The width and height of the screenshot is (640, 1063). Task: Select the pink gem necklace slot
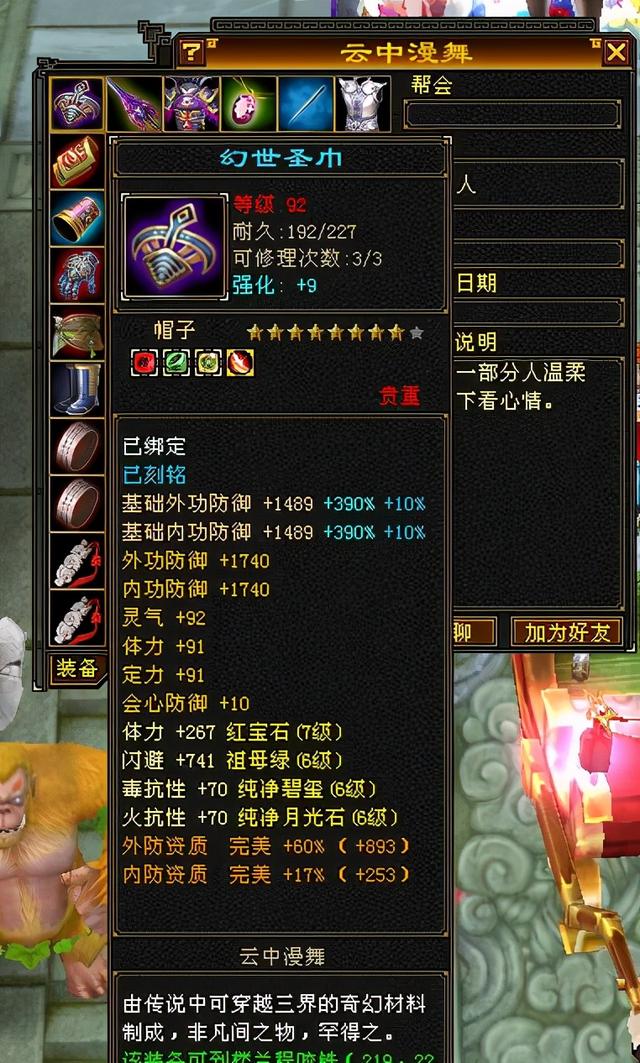(248, 104)
